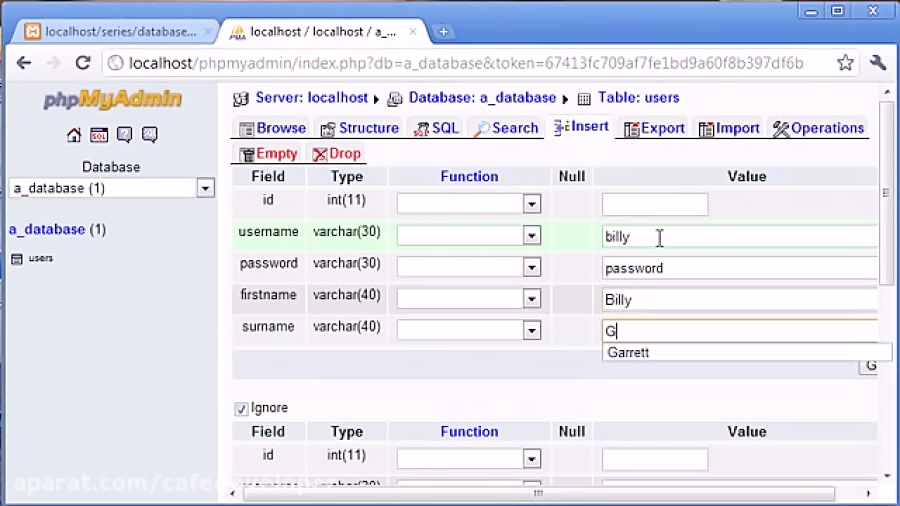Open Function dropdown for password field

(x=532, y=267)
